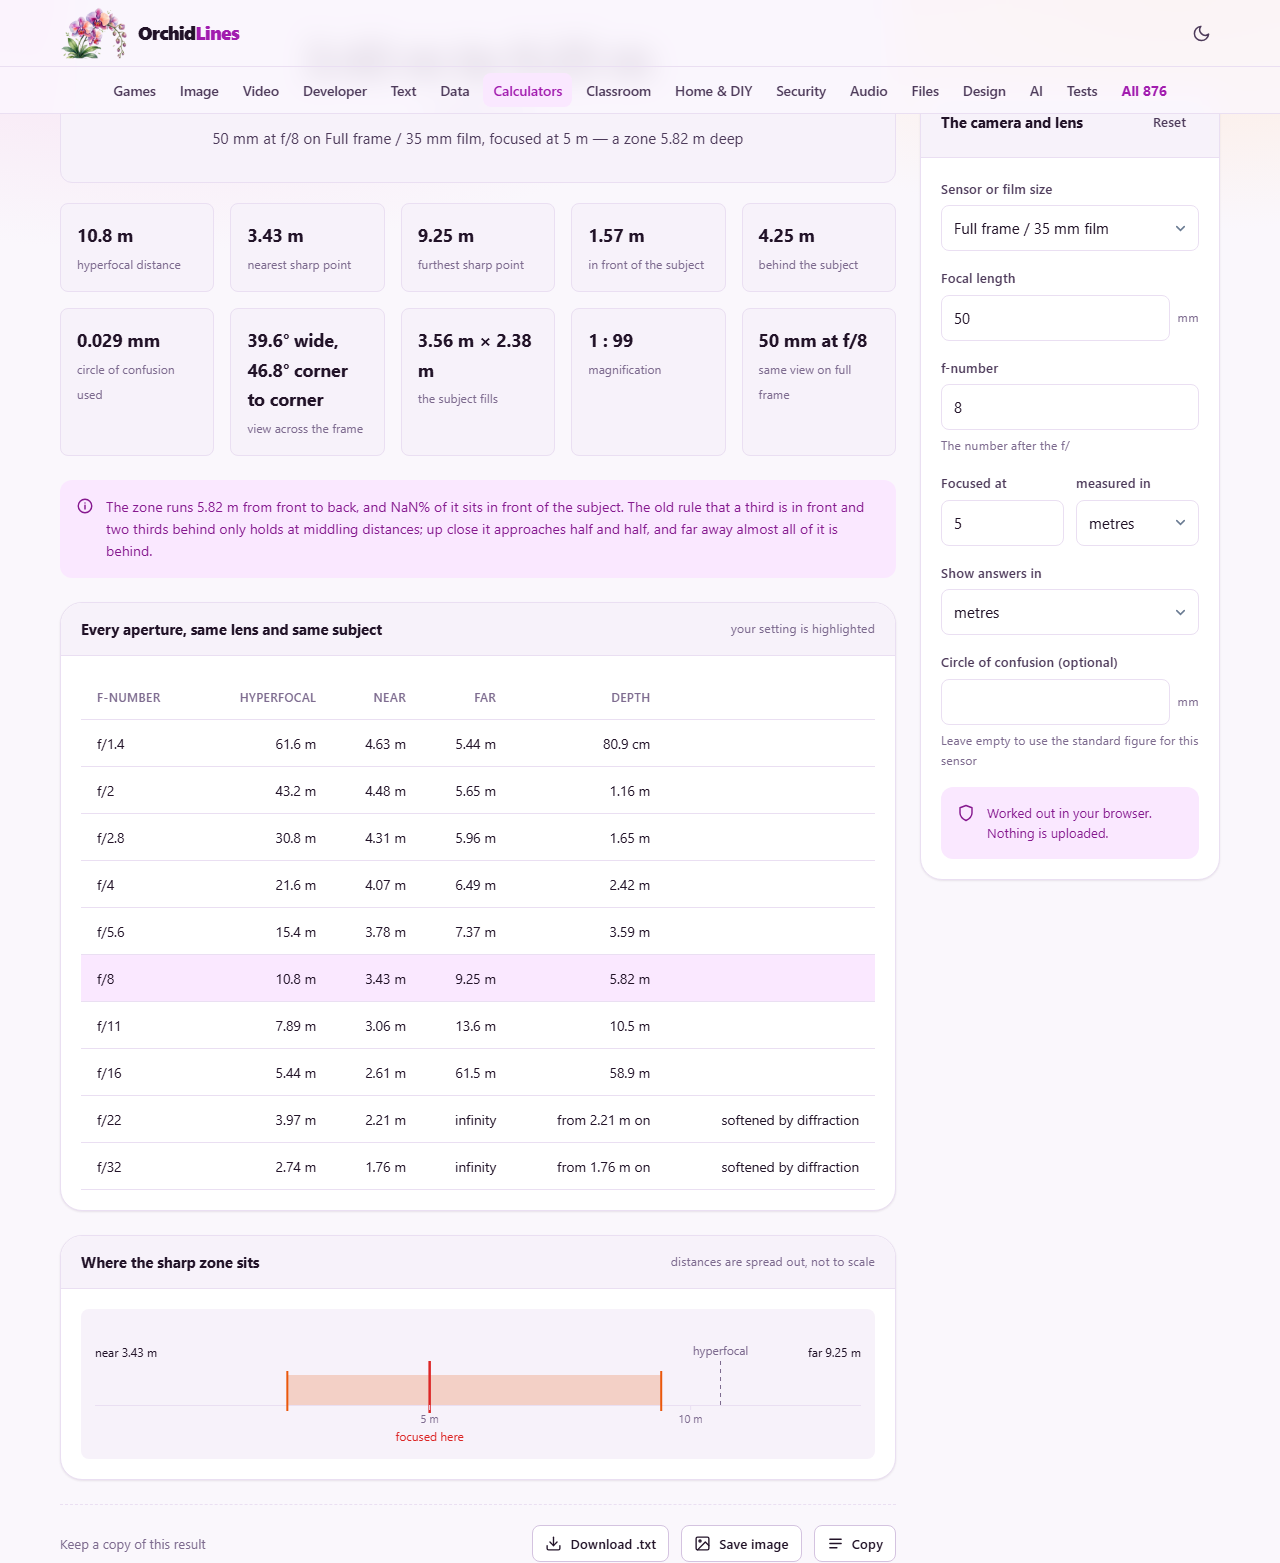This screenshot has height=1563, width=1280.
Task: Click the Copy lines icon
Action: coord(835,1544)
